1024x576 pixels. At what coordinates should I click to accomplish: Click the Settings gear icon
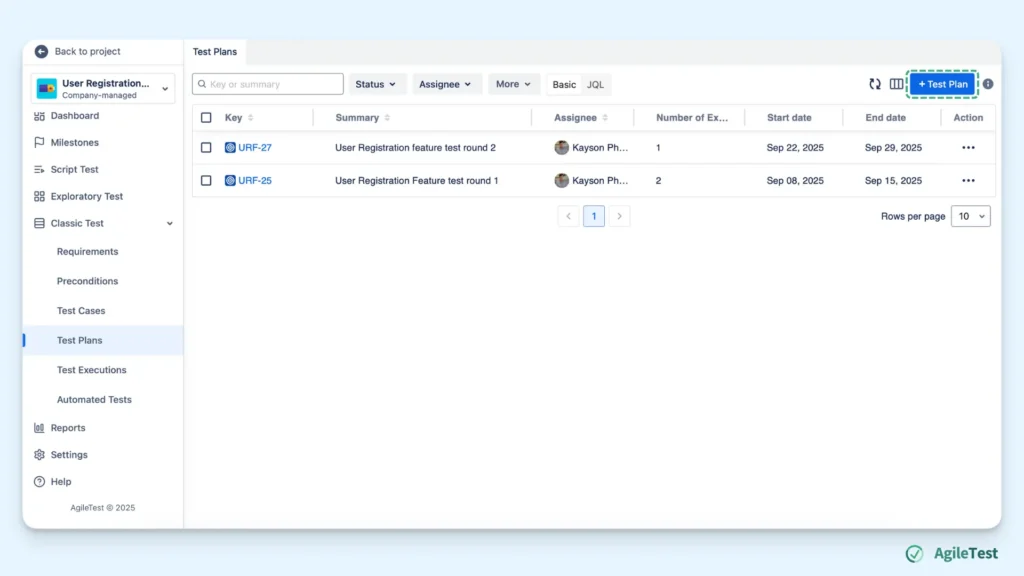tap(39, 455)
